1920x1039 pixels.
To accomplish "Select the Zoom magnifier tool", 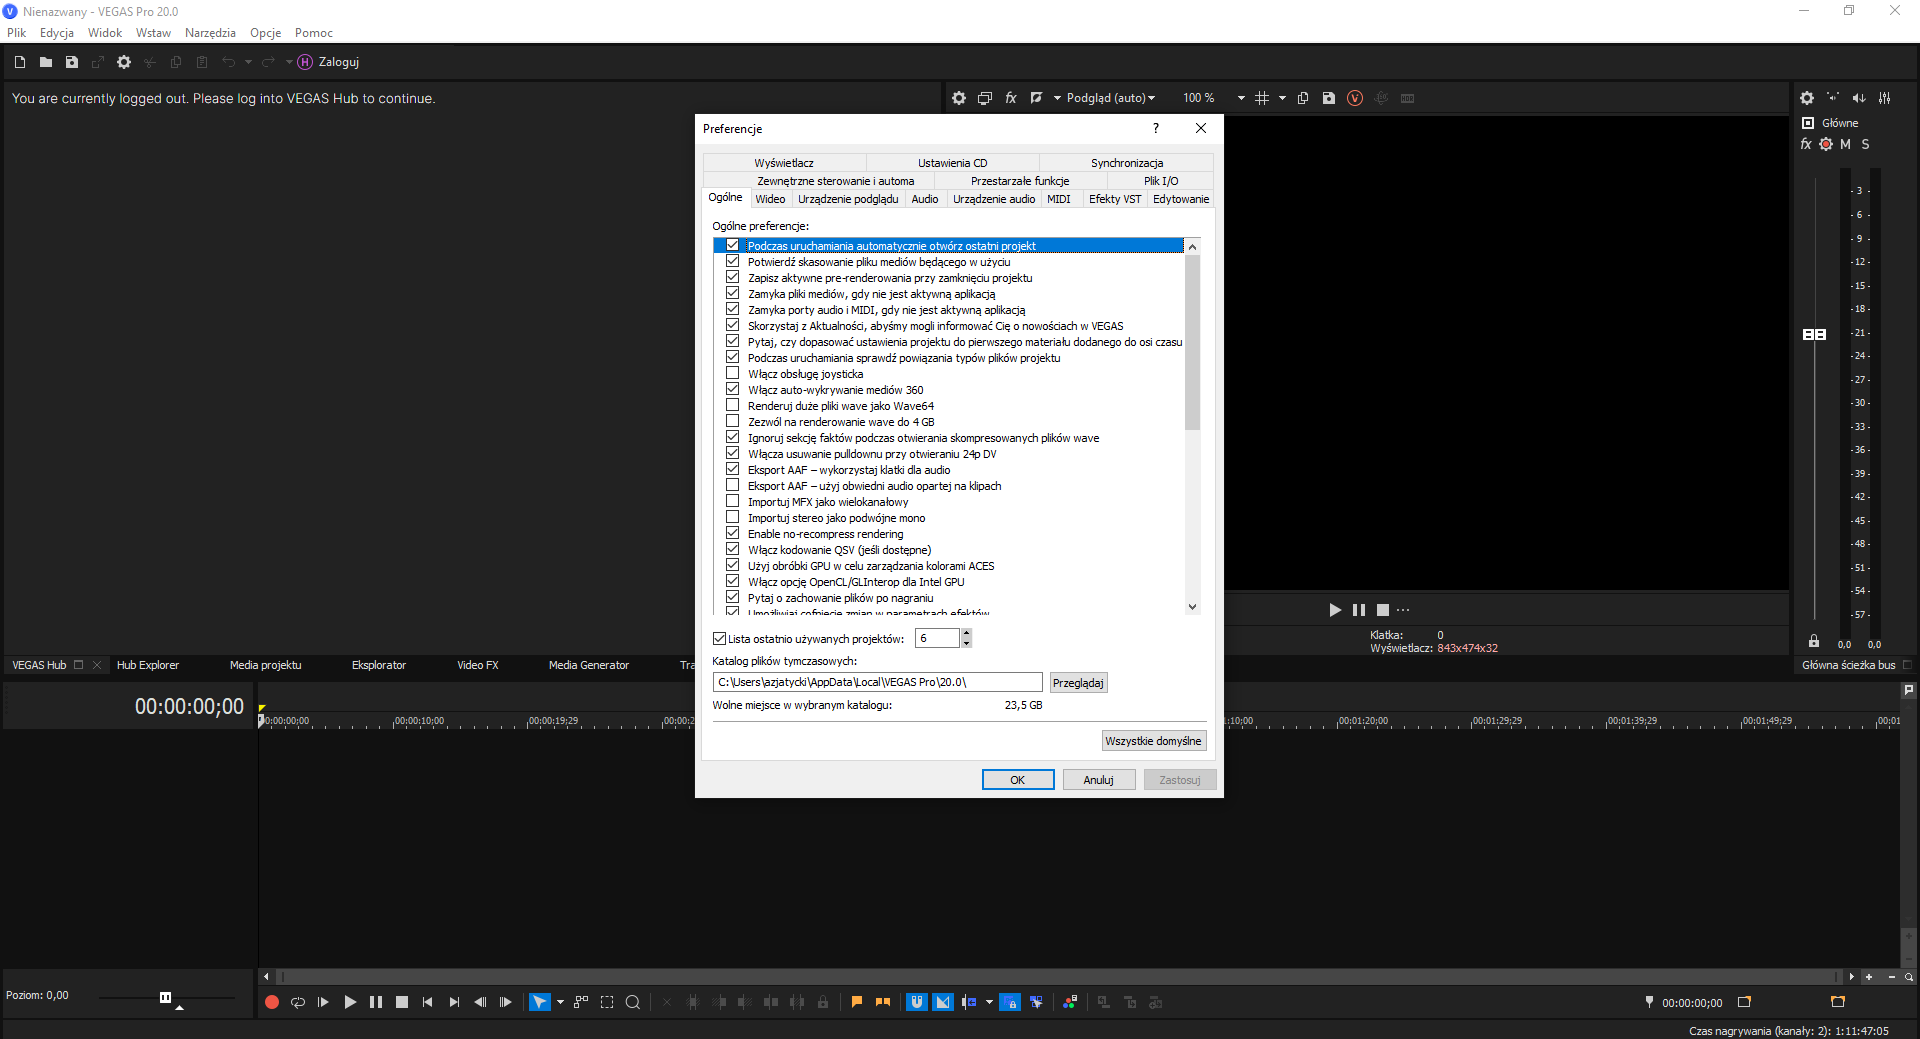I will coord(633,1002).
